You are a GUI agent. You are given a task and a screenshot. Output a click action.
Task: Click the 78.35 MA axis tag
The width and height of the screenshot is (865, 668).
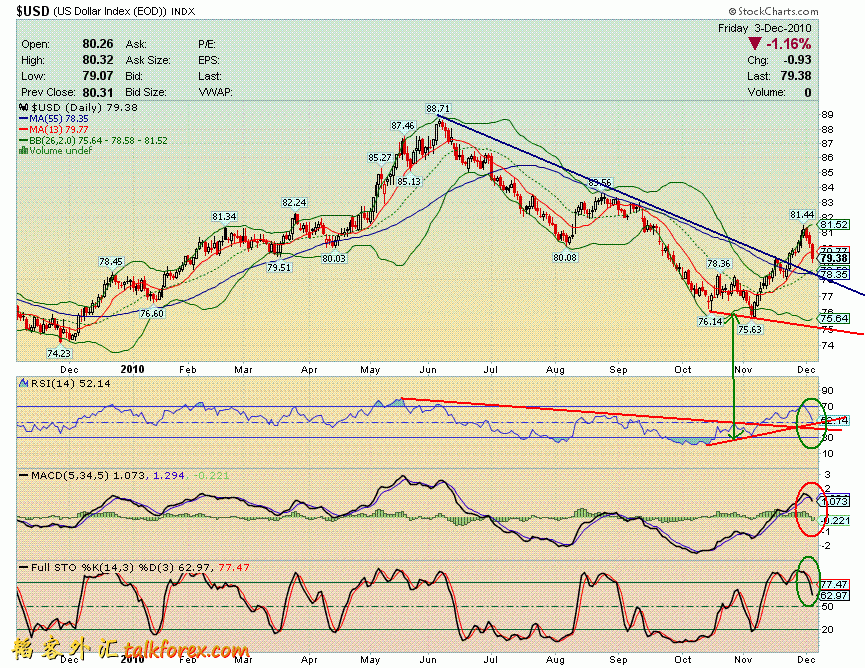click(x=833, y=274)
